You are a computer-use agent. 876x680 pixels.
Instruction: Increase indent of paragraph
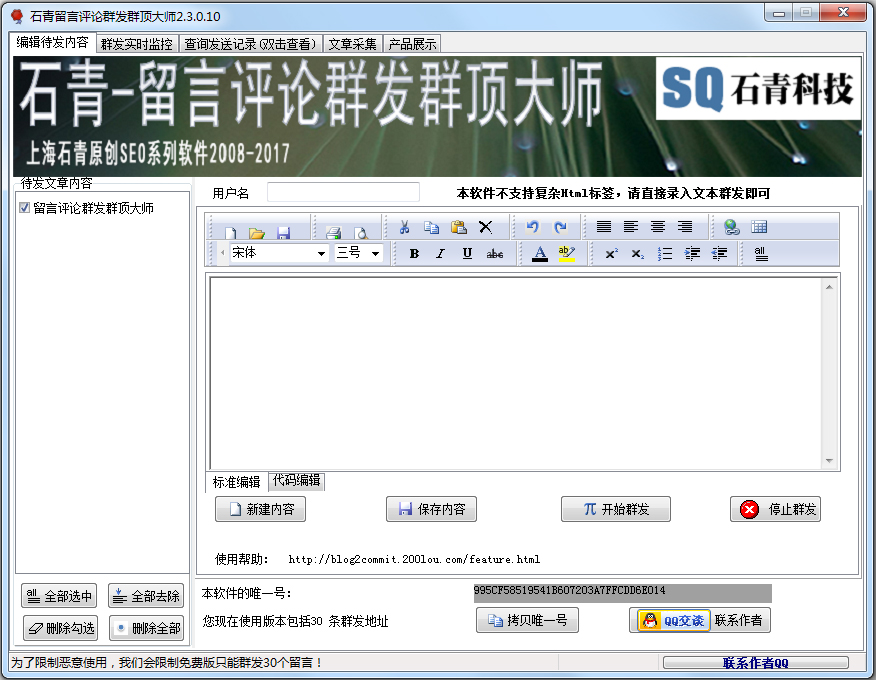(x=692, y=254)
